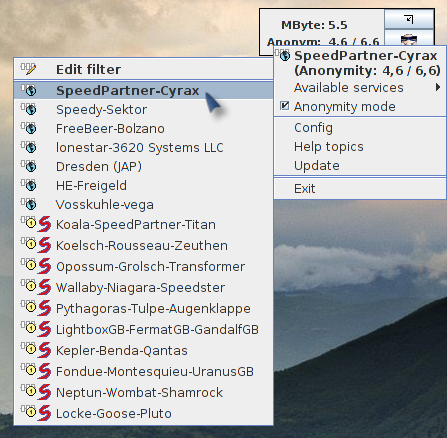Choose FreeBeer-Bolzano from the service list
This screenshot has height=438, width=447.
pos(143,129)
